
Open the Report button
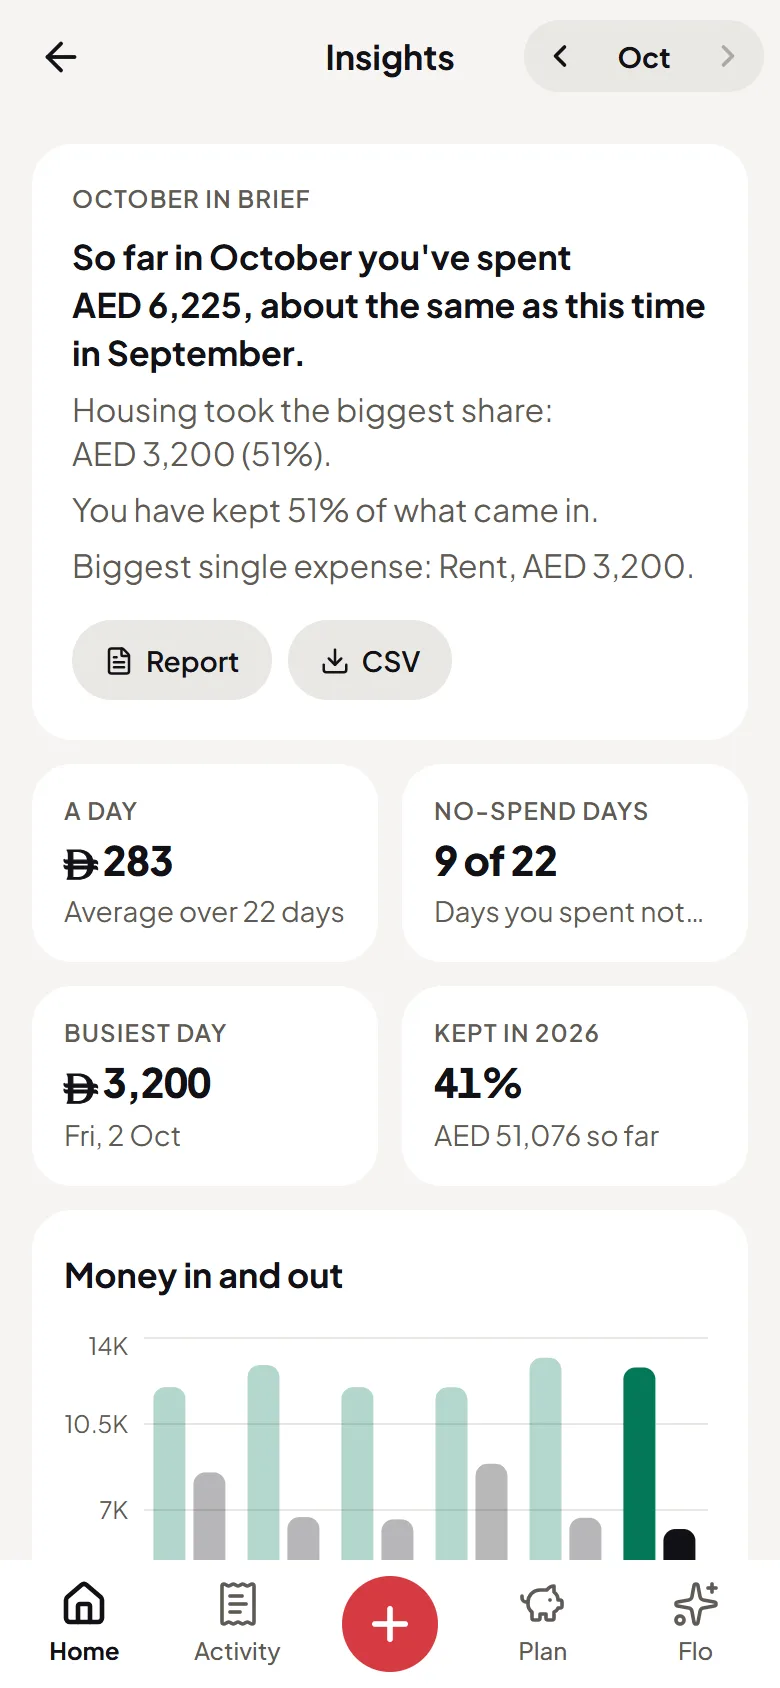pyautogui.click(x=172, y=660)
